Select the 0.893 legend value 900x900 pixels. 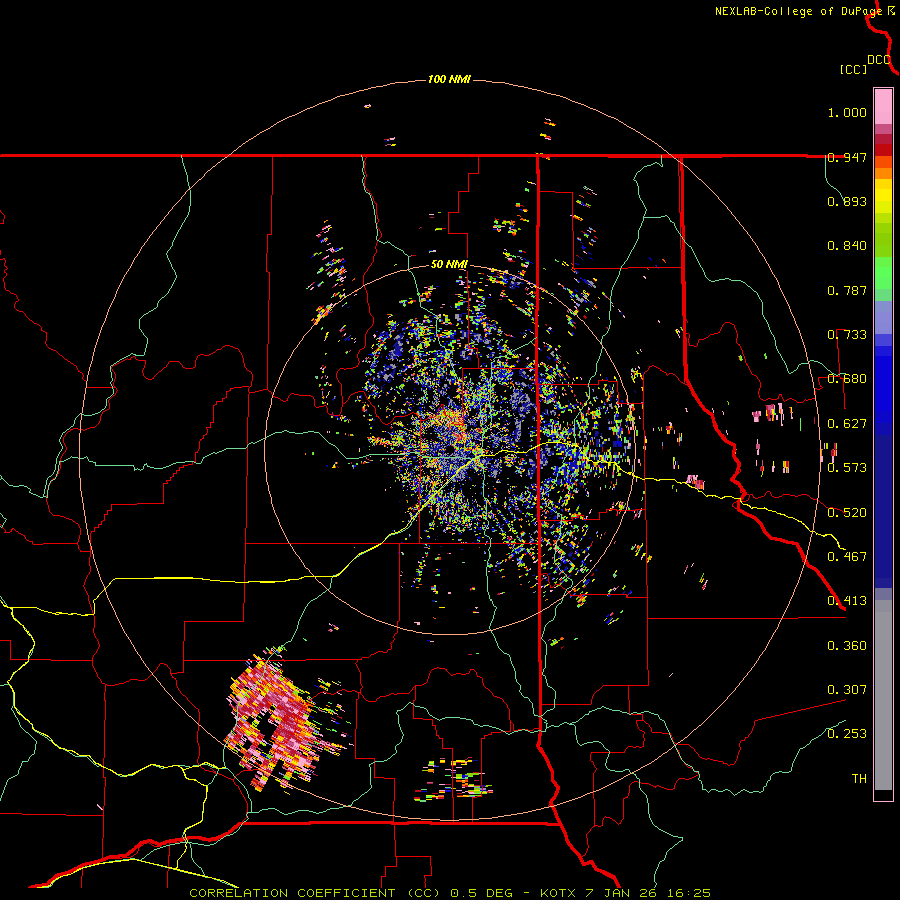[847, 201]
